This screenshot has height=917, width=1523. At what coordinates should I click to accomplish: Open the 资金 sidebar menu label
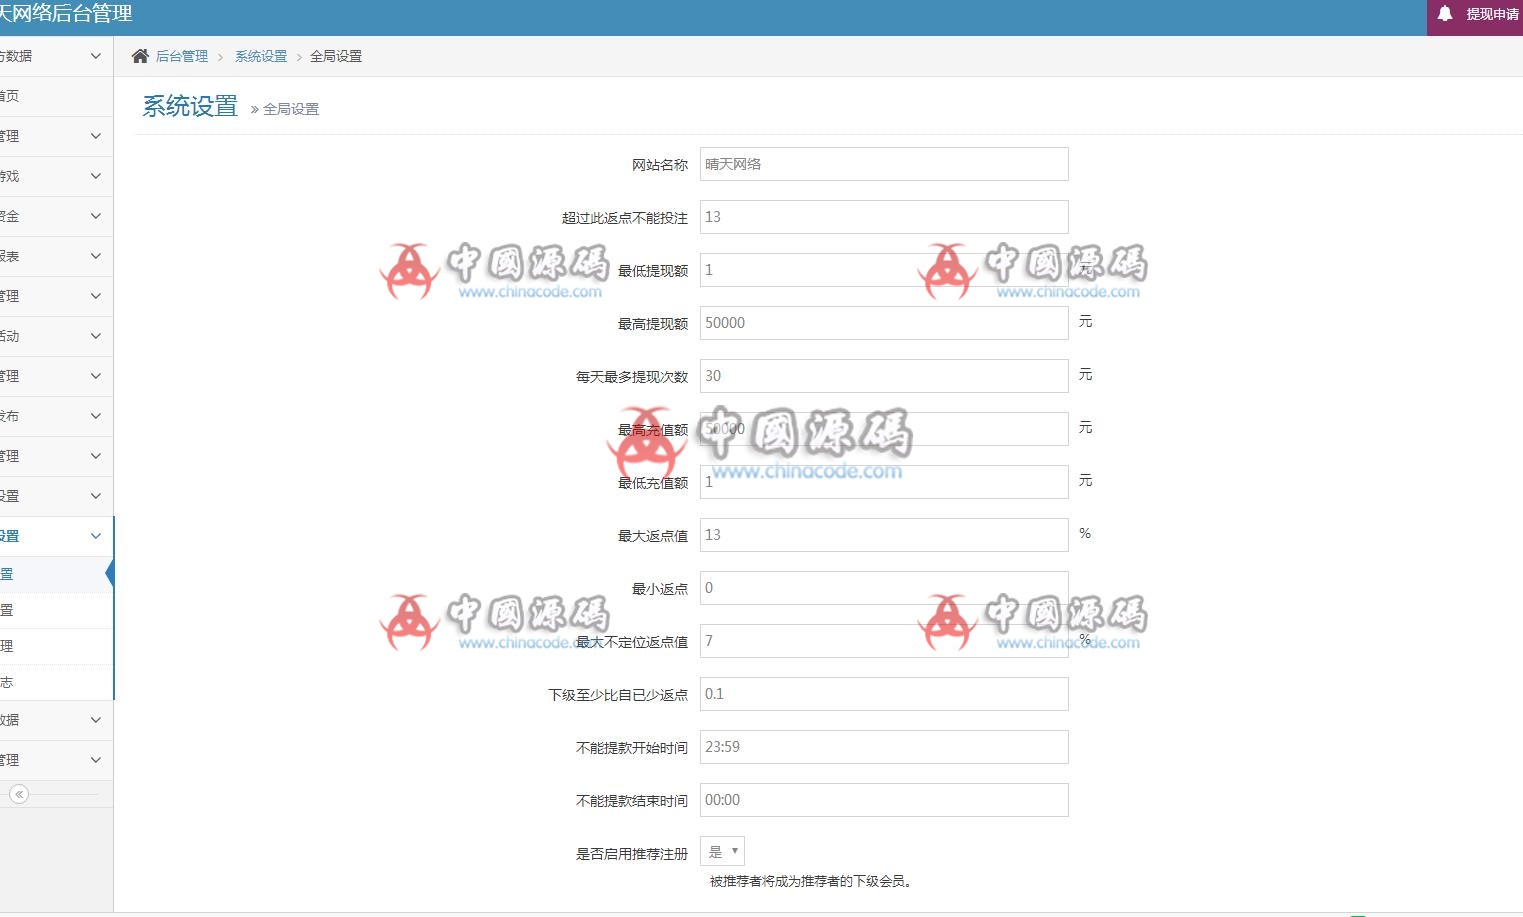[x=10, y=216]
